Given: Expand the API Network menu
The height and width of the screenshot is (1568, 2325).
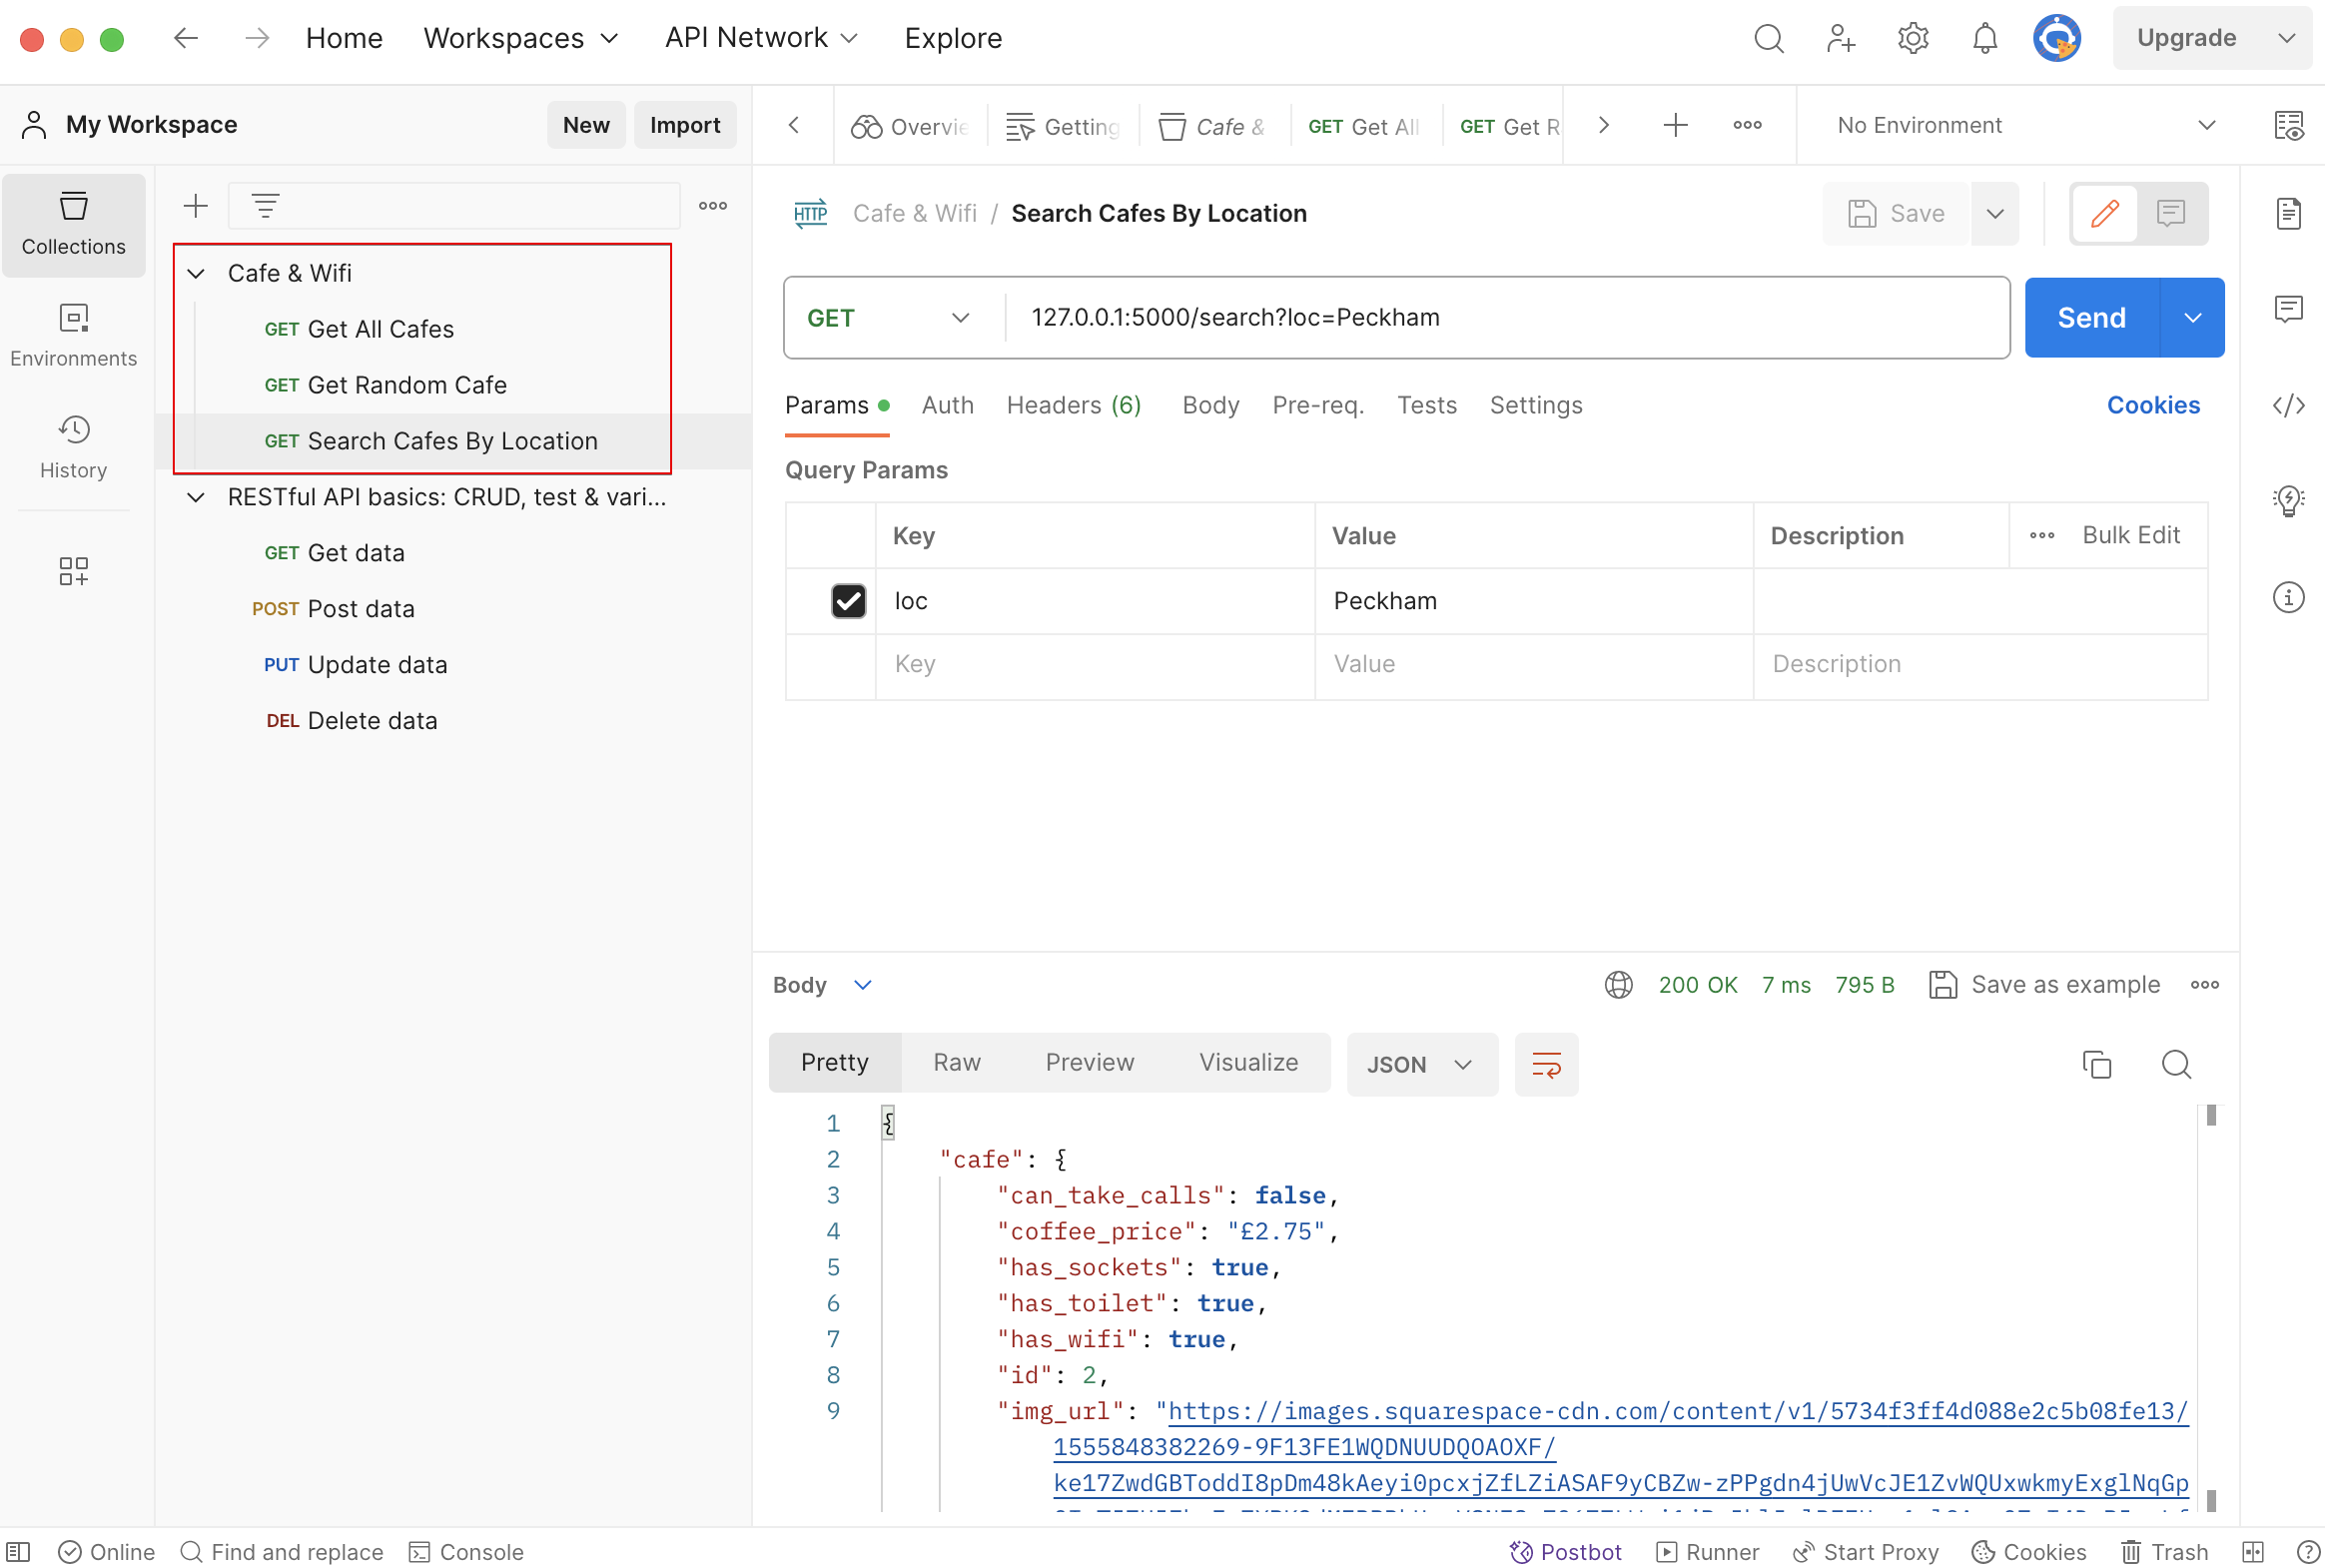Looking at the screenshot, I should pos(761,38).
